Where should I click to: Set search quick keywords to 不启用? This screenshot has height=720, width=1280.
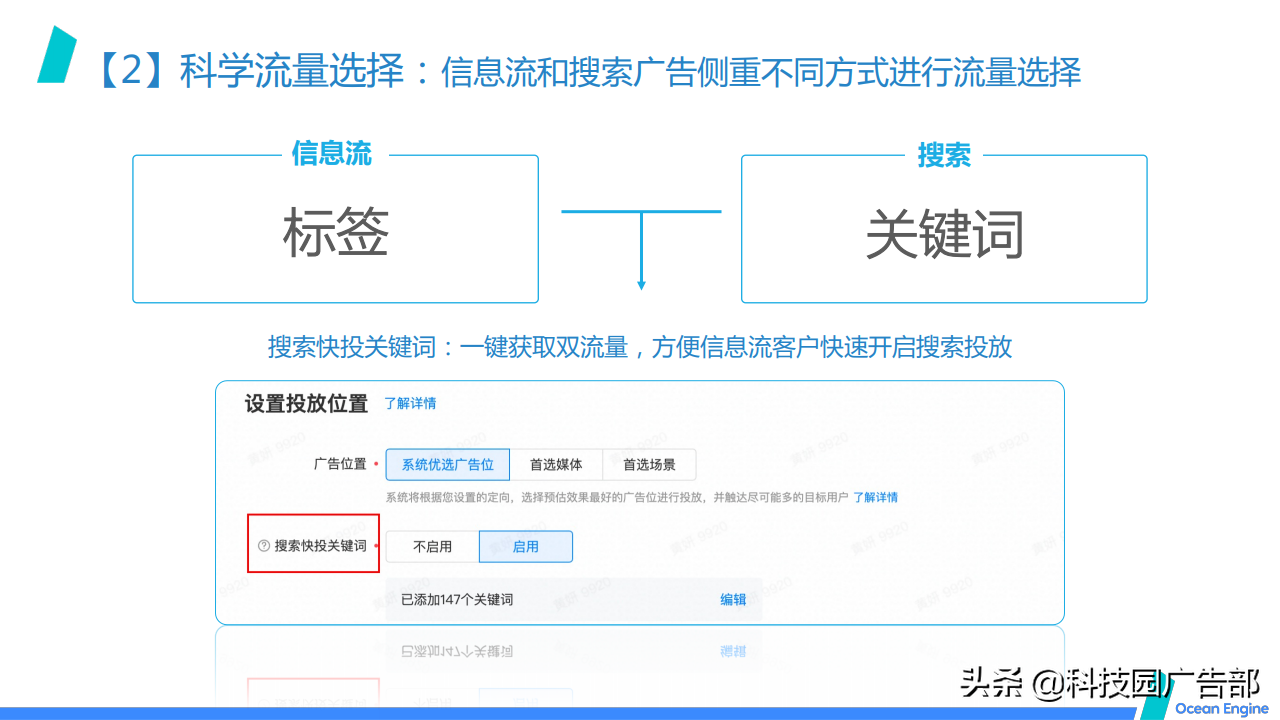[x=433, y=546]
